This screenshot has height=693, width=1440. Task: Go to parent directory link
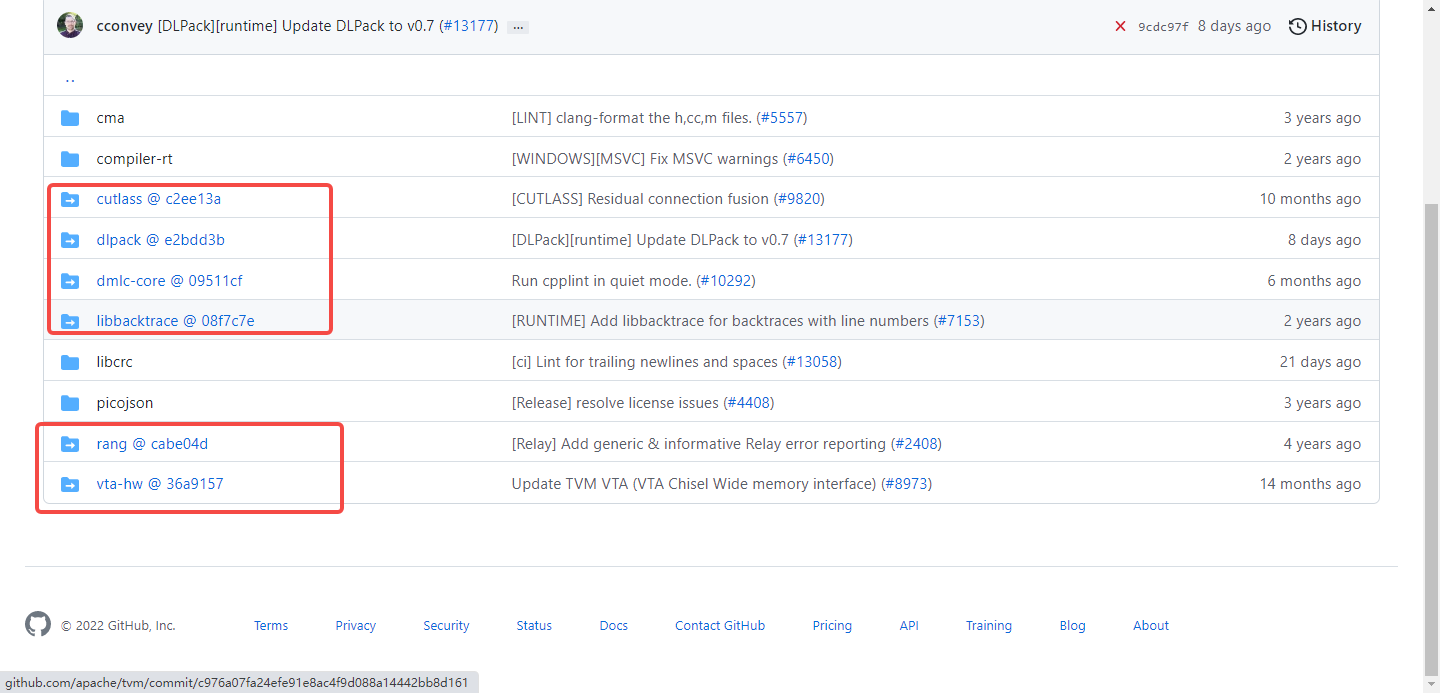(x=70, y=78)
